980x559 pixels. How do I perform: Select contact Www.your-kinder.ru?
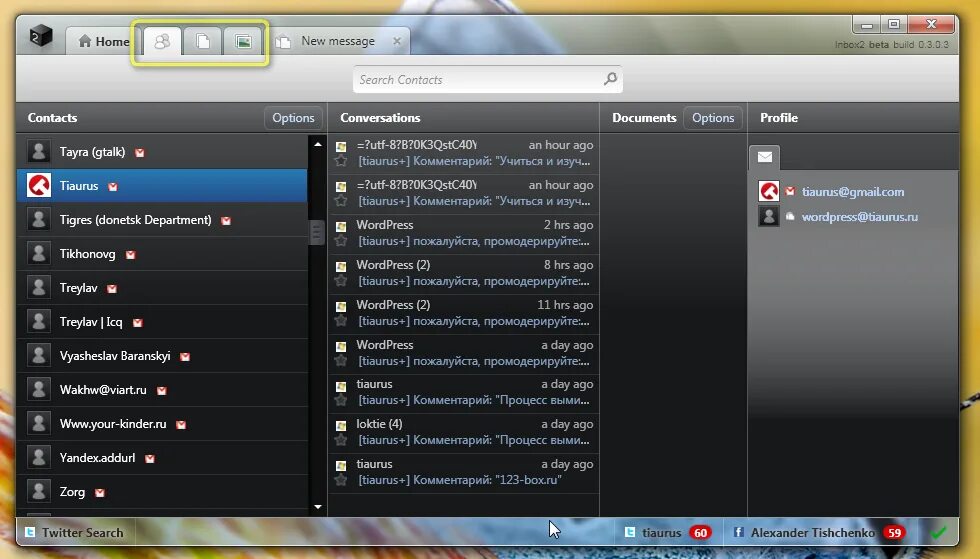162,424
